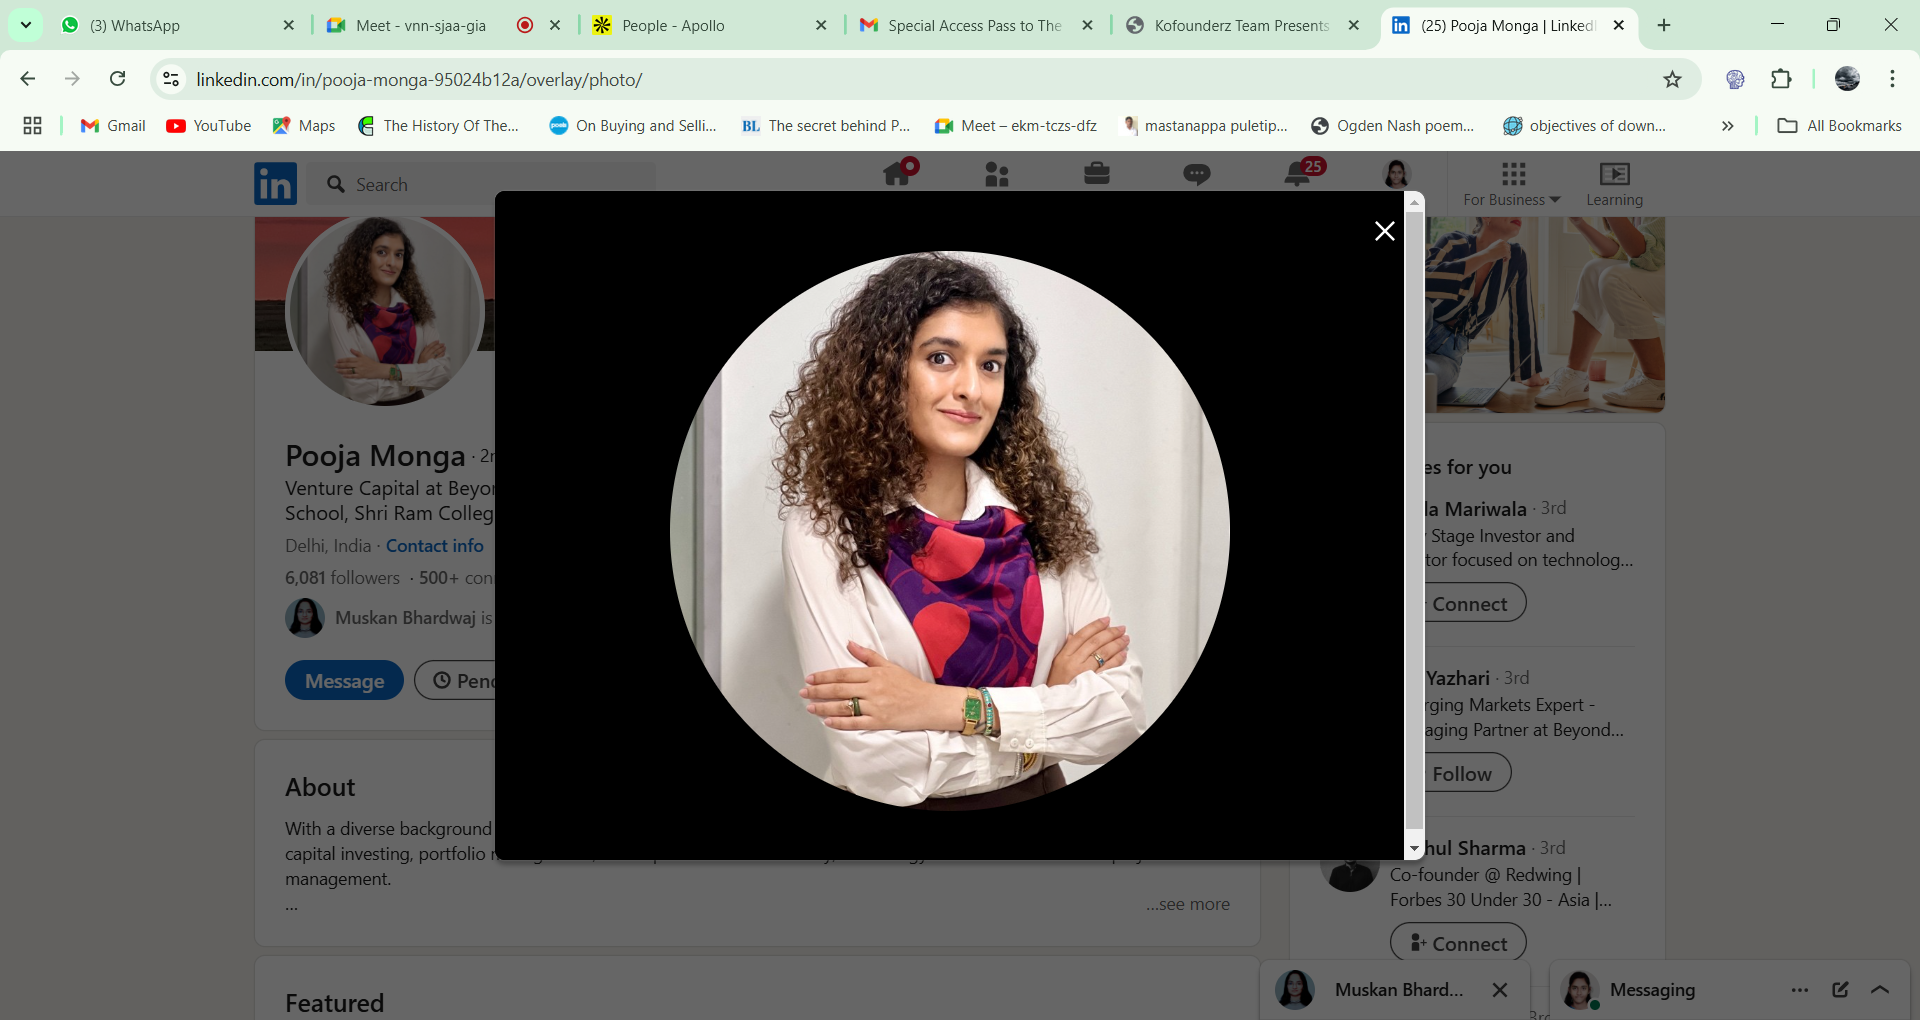
Task: Reload the page
Action: [118, 79]
